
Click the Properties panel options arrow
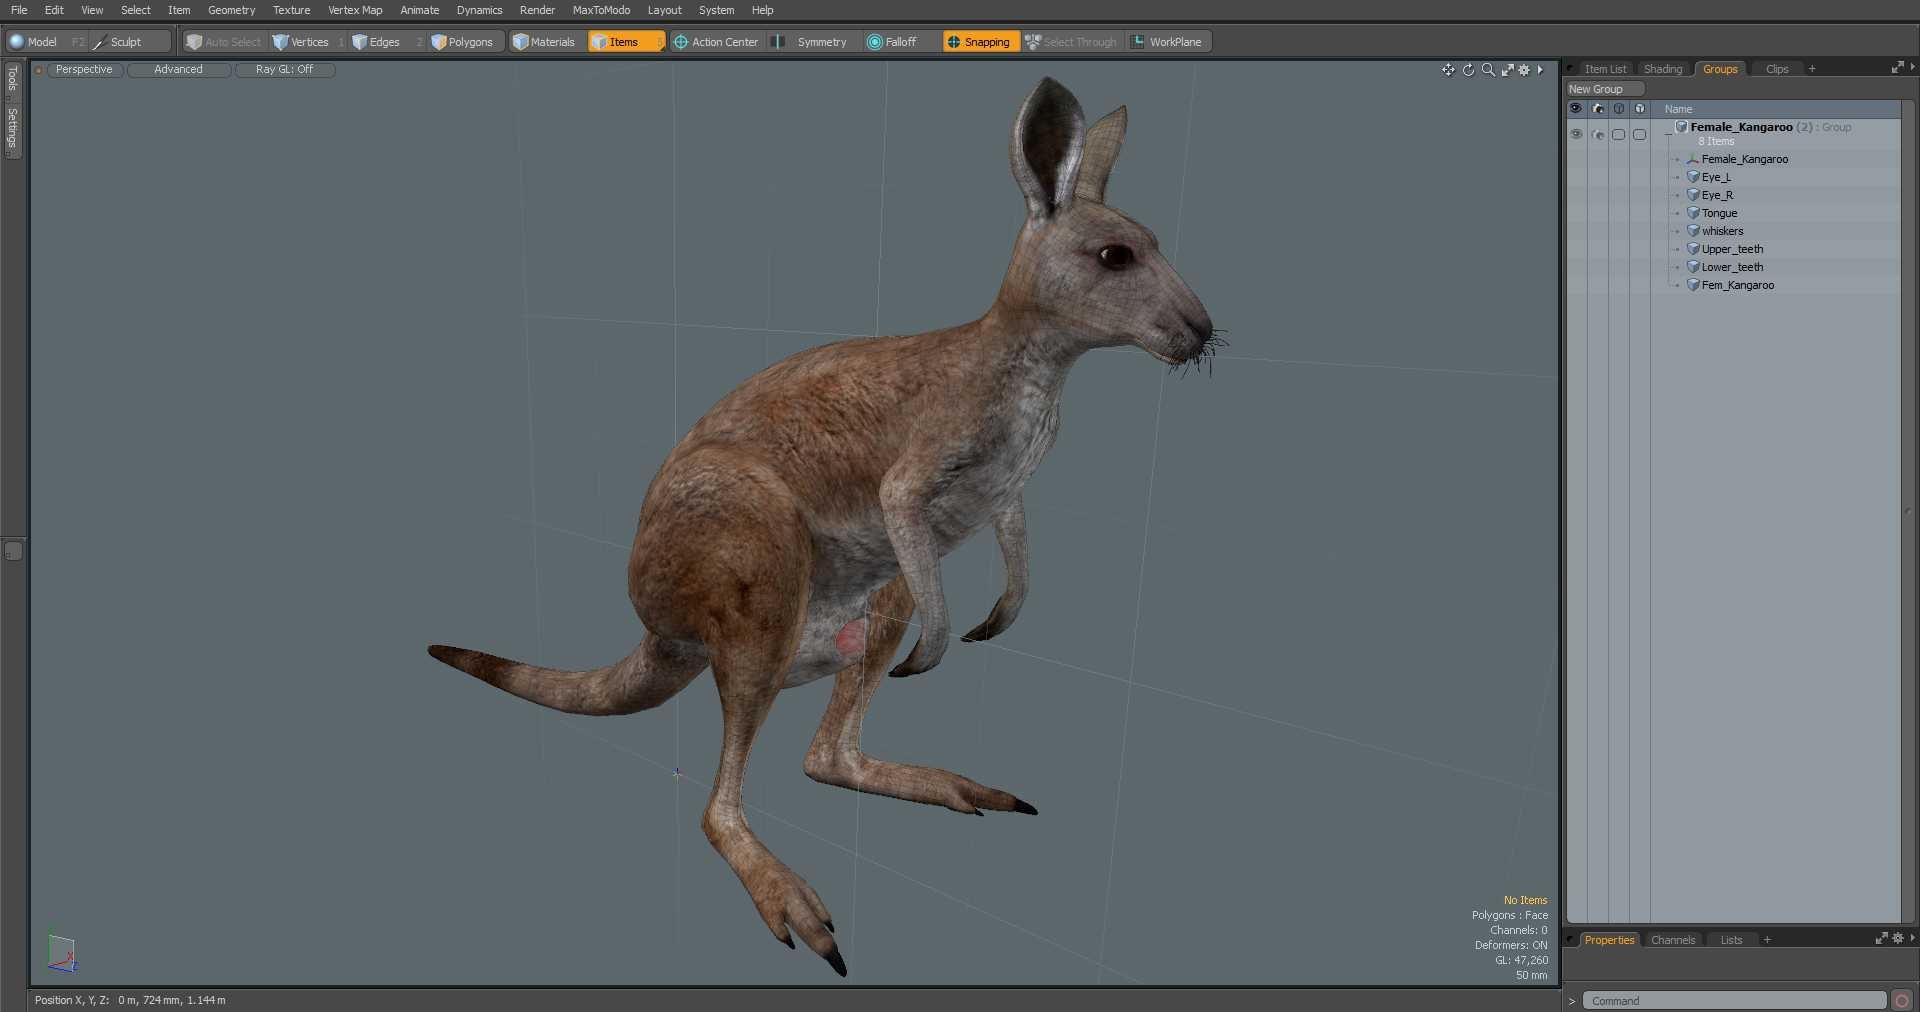point(1912,939)
